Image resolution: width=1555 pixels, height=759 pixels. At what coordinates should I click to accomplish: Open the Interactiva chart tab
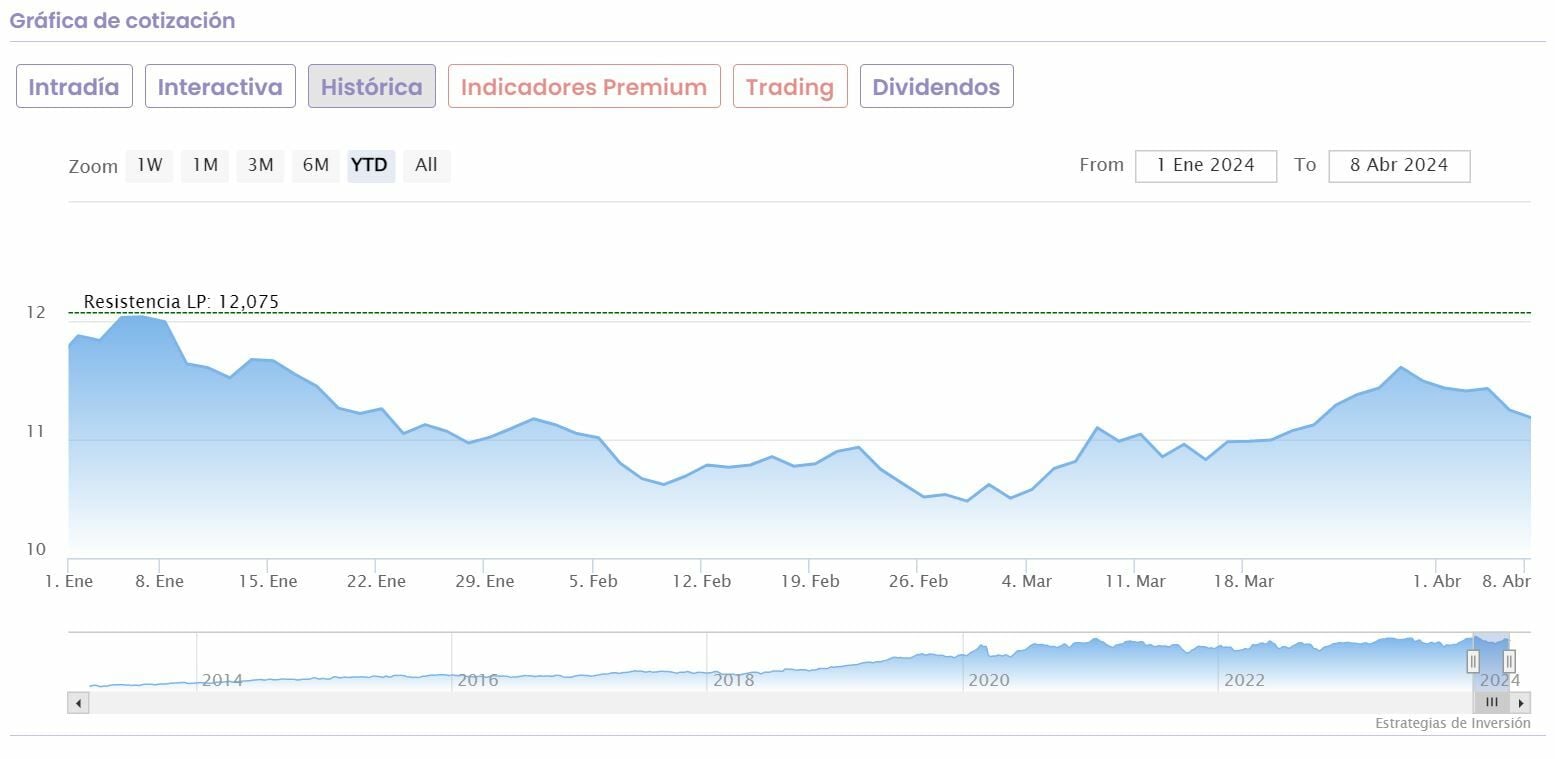pyautogui.click(x=220, y=87)
